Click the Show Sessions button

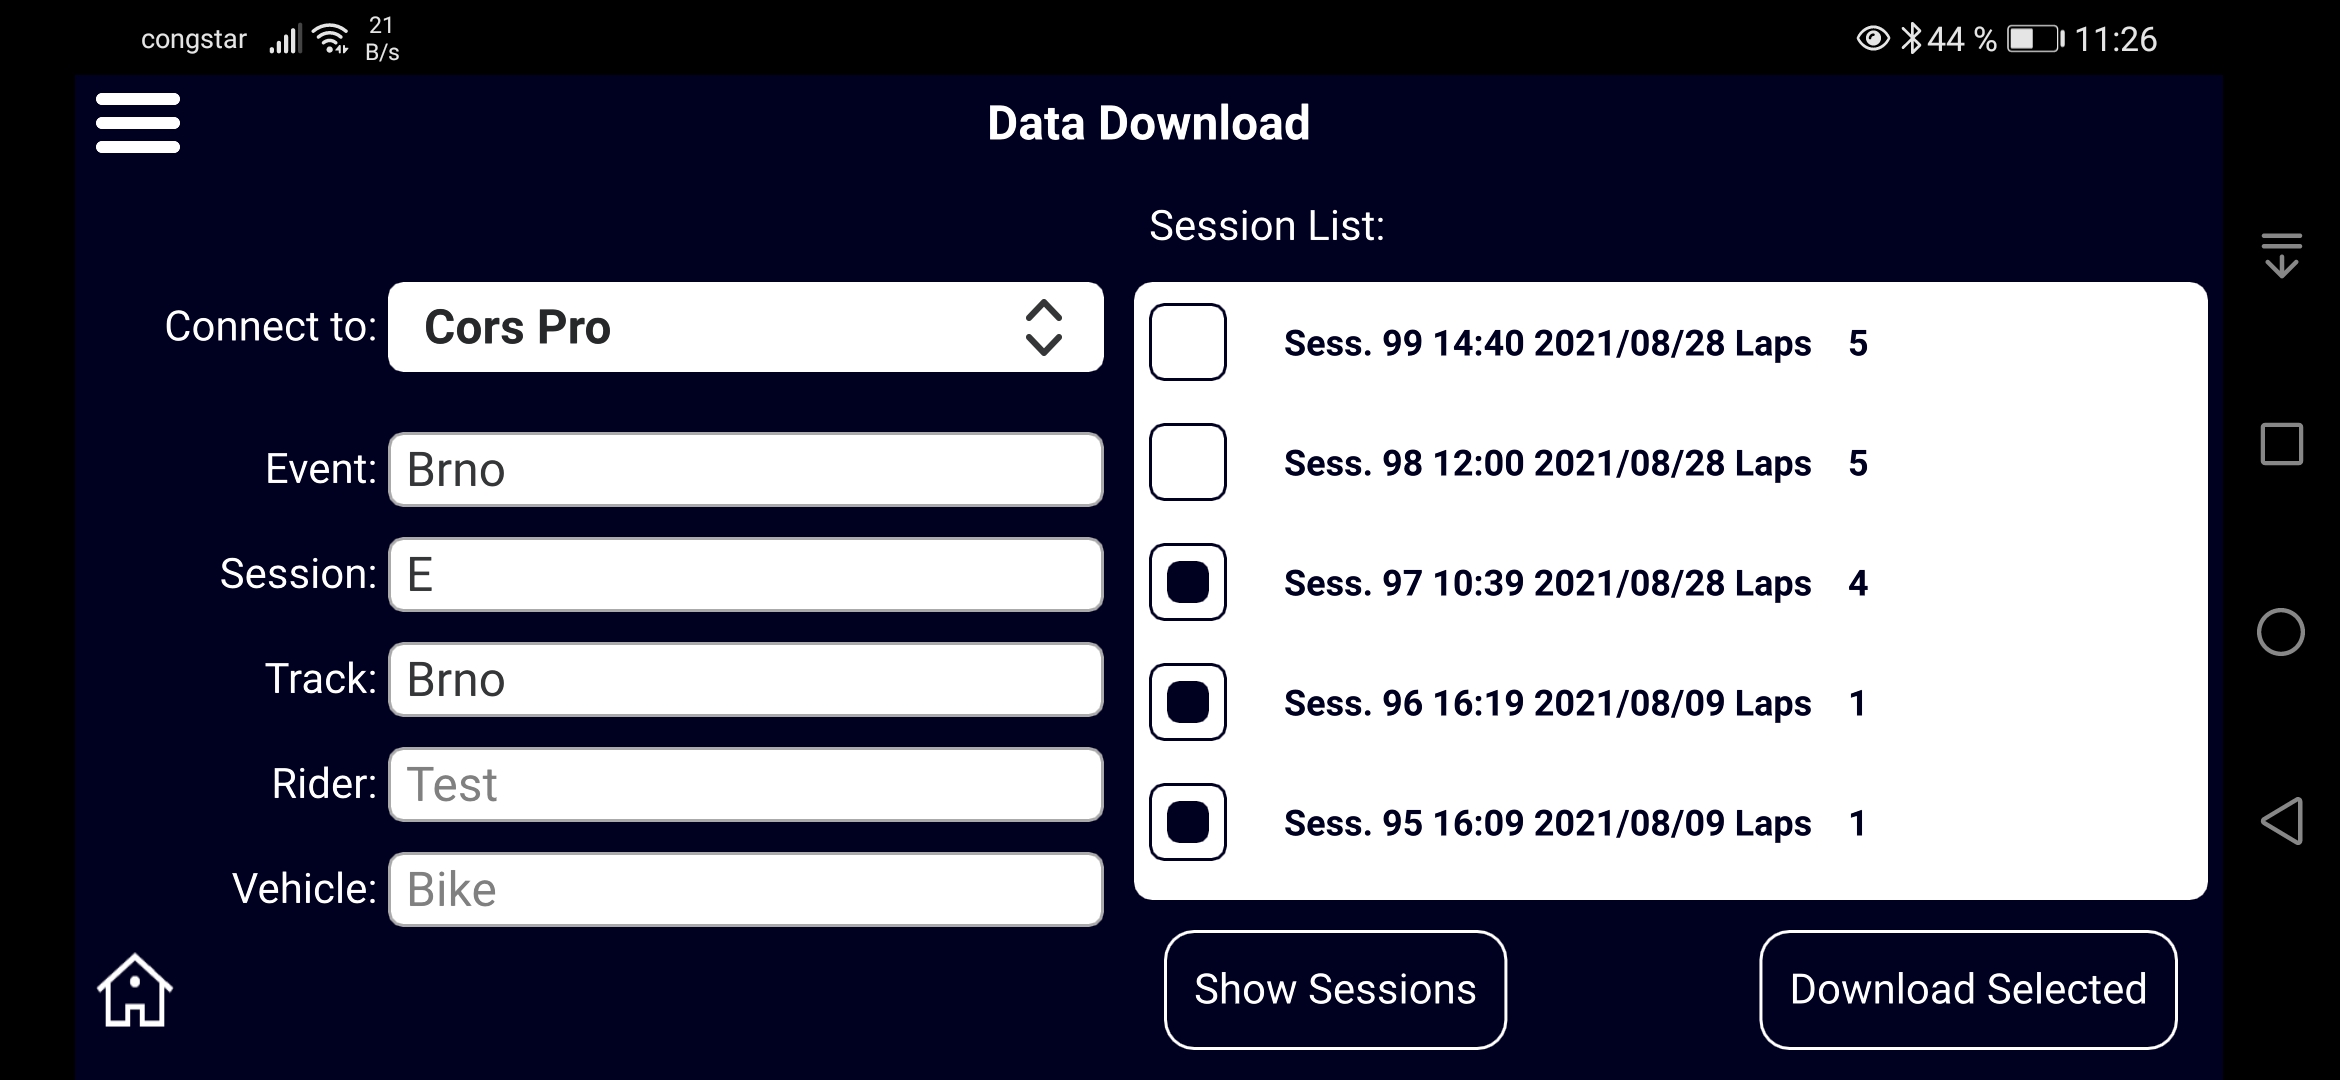click(1335, 990)
